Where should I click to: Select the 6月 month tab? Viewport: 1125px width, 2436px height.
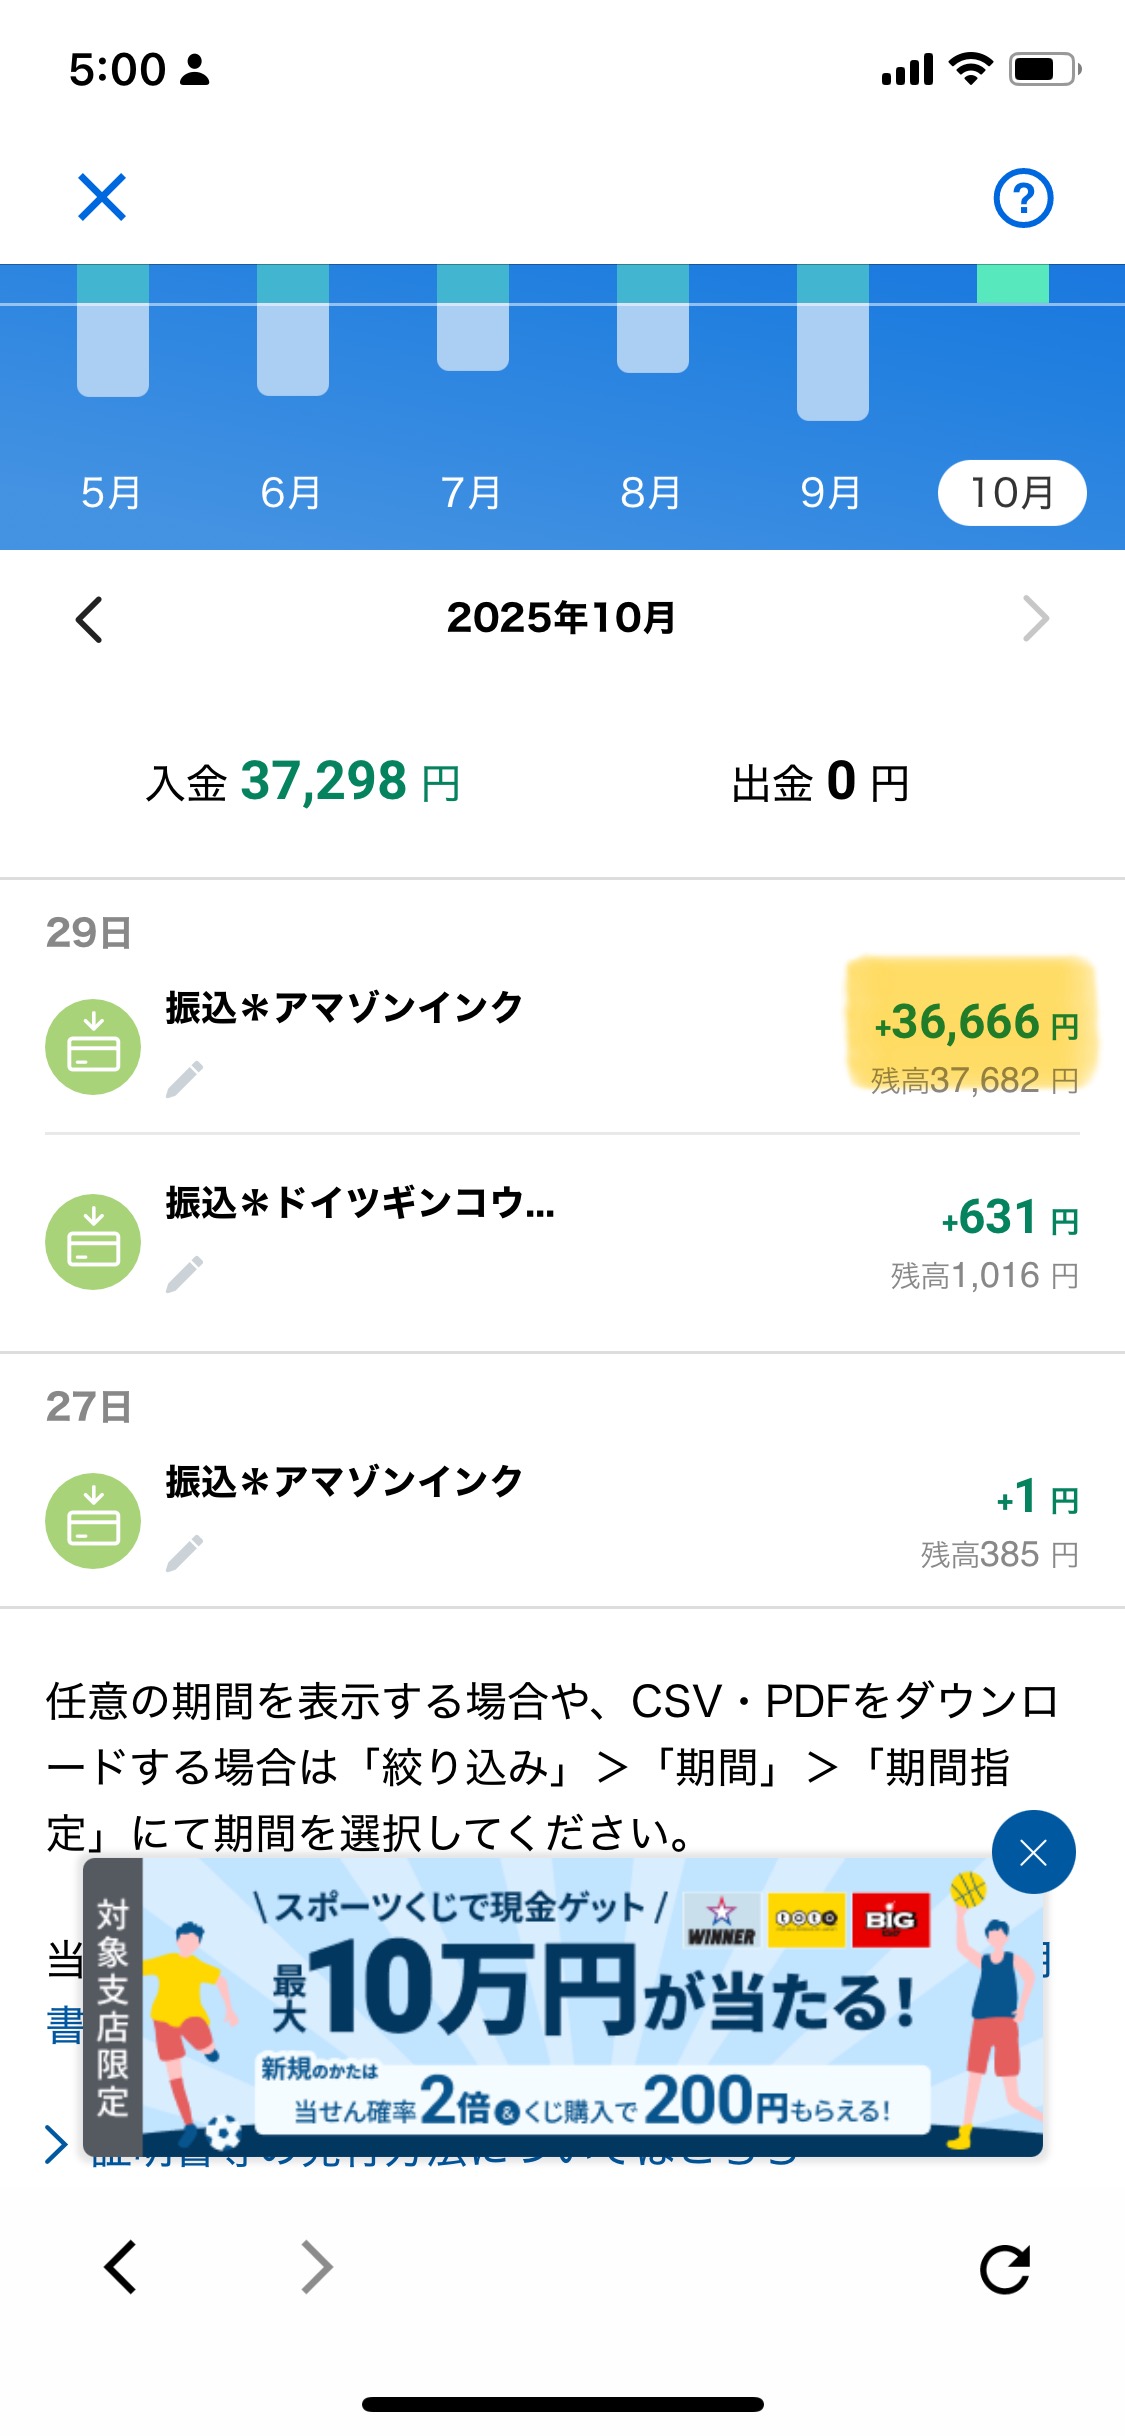(x=291, y=493)
